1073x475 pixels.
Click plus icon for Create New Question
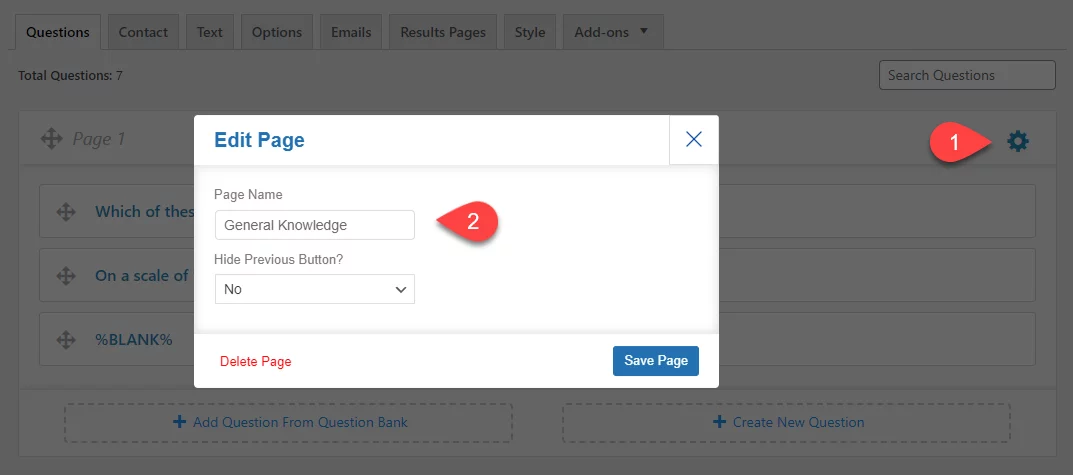pyautogui.click(x=719, y=422)
